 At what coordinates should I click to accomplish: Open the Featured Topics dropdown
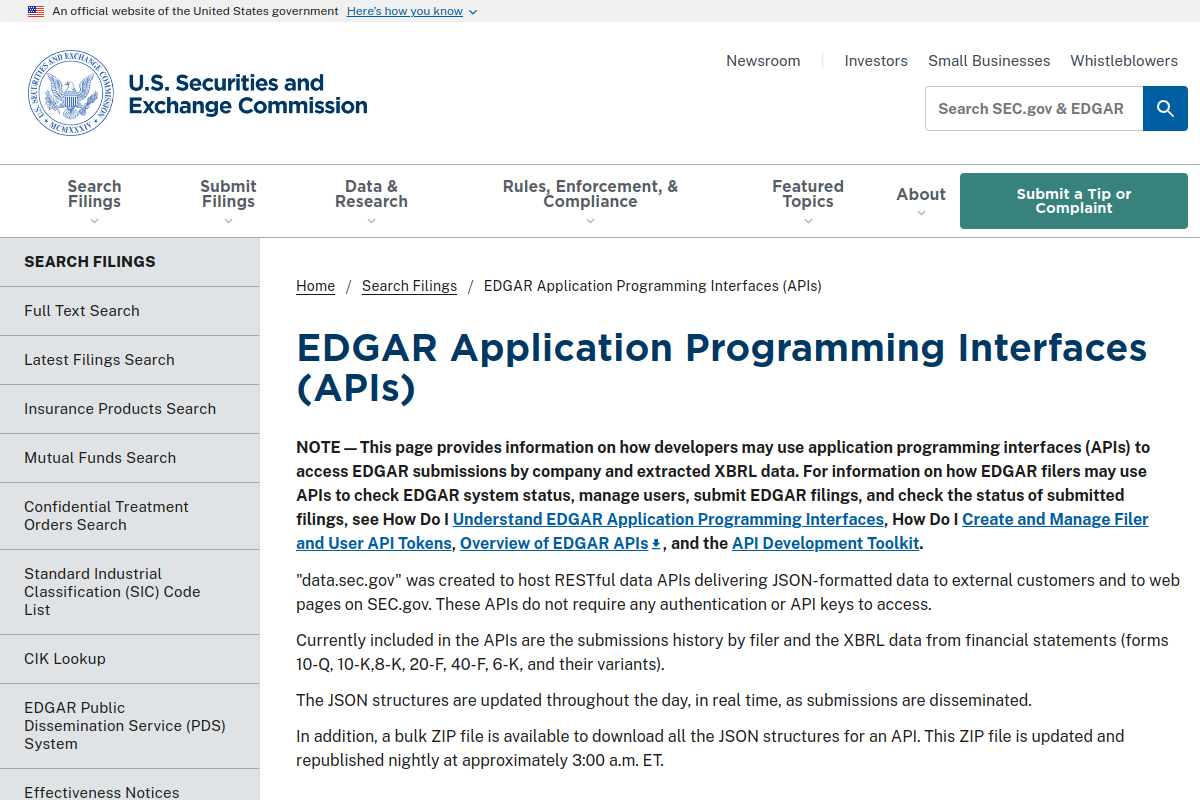[808, 201]
